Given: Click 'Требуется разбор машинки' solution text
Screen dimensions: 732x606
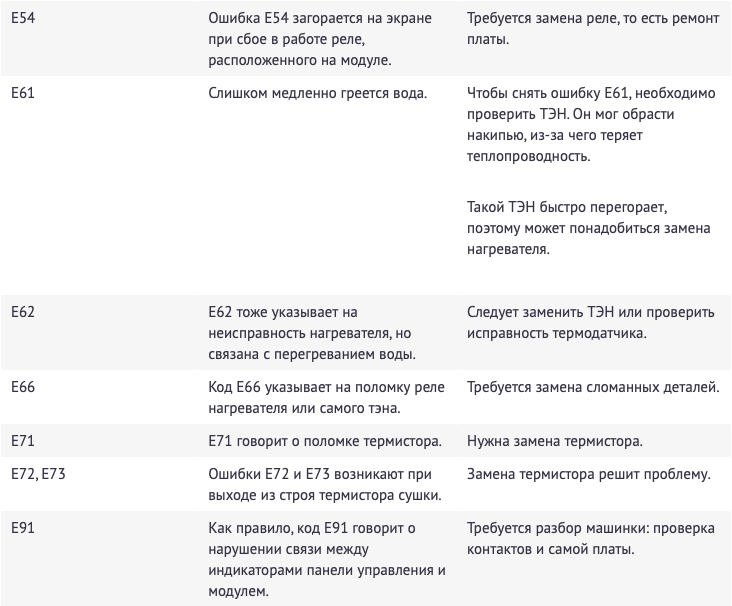Looking at the screenshot, I should [x=591, y=538].
